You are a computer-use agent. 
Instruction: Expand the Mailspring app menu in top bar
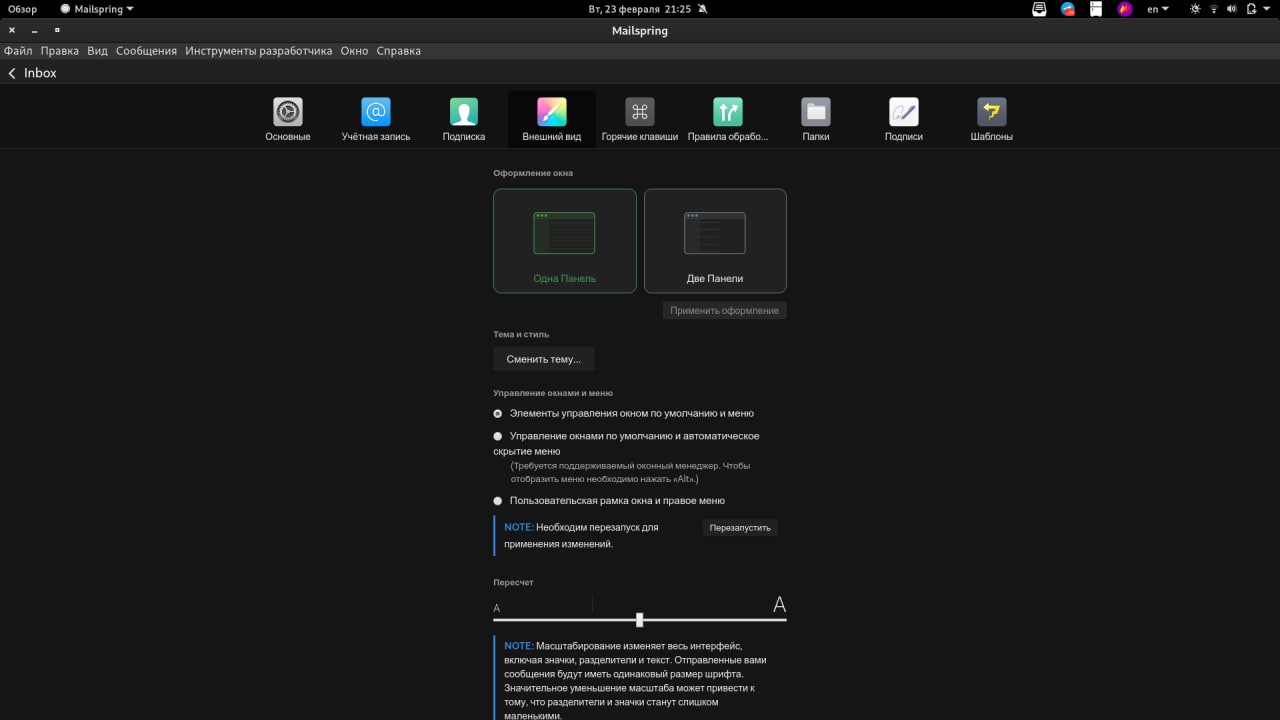coord(97,9)
